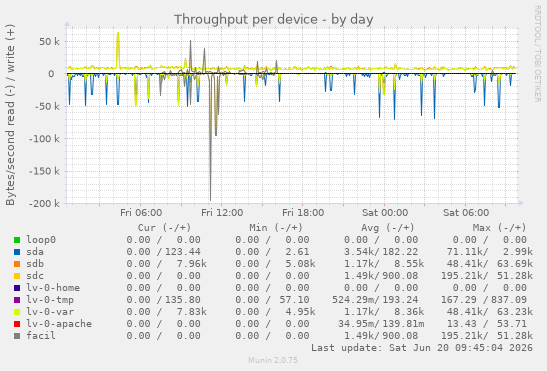This screenshot has width=547, height=371.
Task: Click the lv-0-tmp avg read value 524.29m
Action: click(x=353, y=300)
